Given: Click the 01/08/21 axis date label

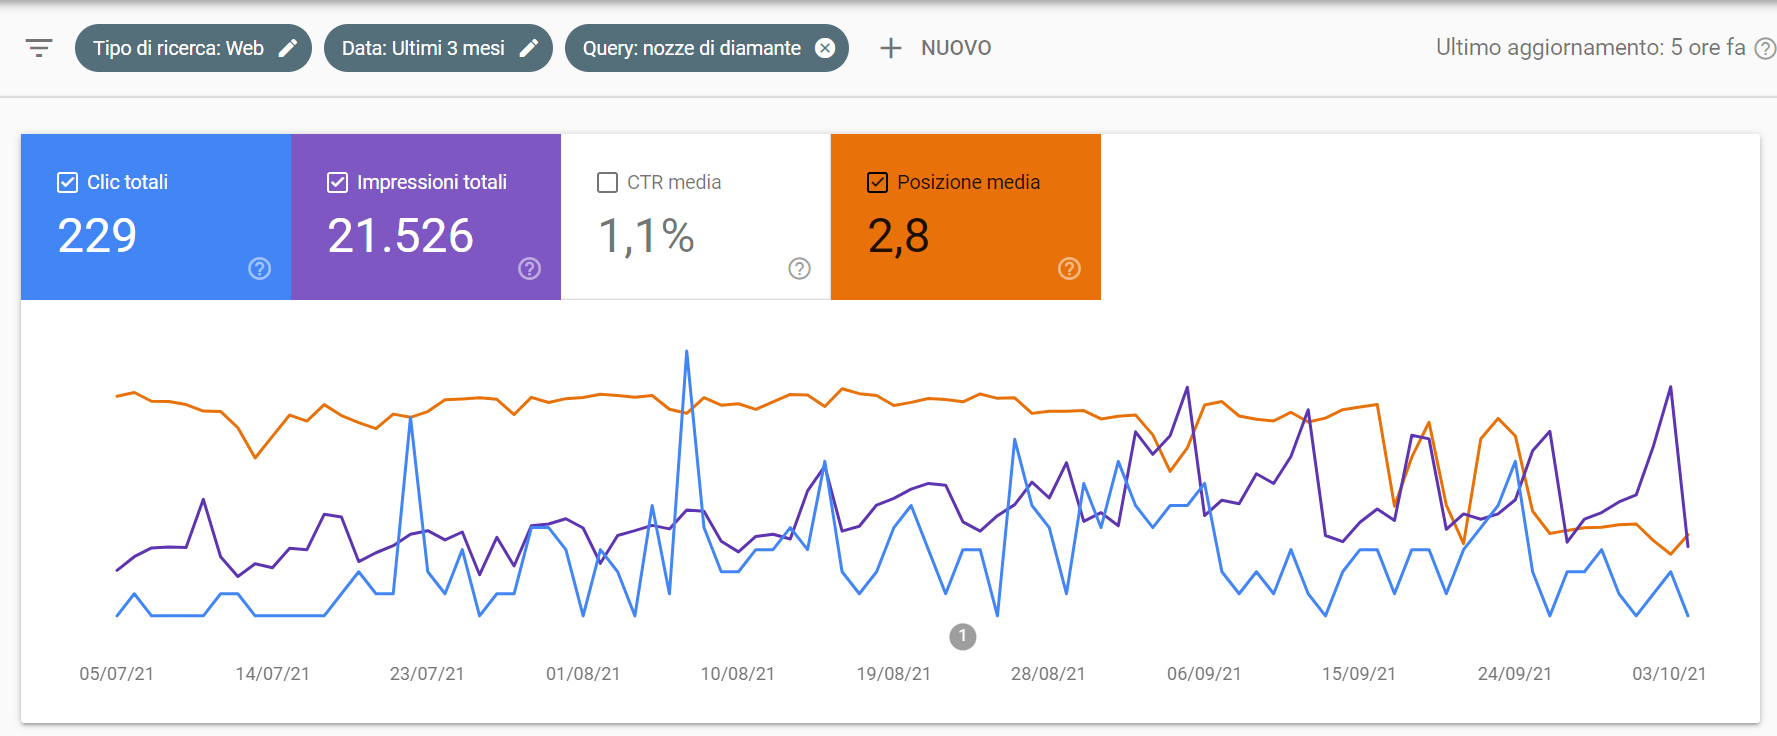Looking at the screenshot, I should (x=583, y=674).
